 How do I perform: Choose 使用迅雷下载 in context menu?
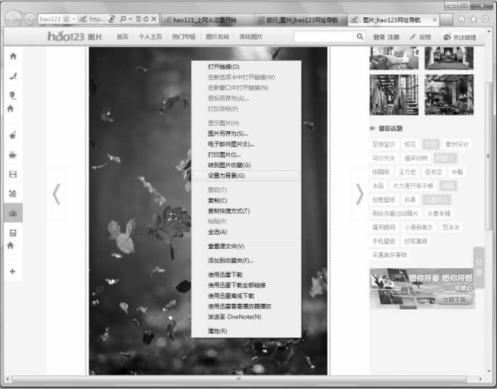pos(247,275)
